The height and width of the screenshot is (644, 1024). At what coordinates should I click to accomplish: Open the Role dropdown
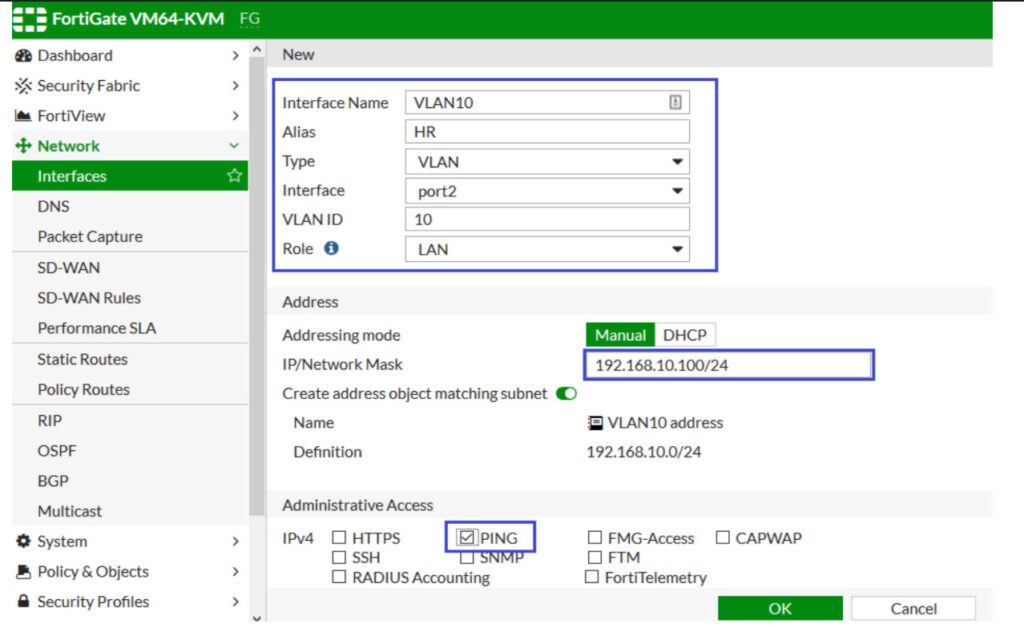coord(547,249)
